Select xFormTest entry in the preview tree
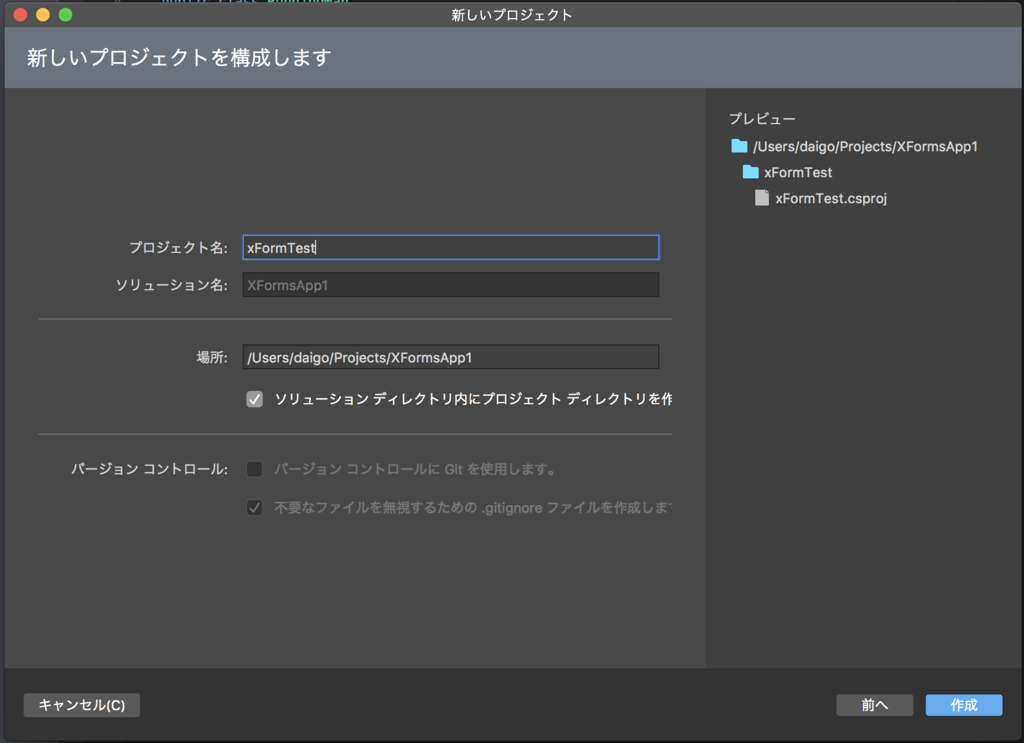This screenshot has width=1024, height=743. click(802, 172)
